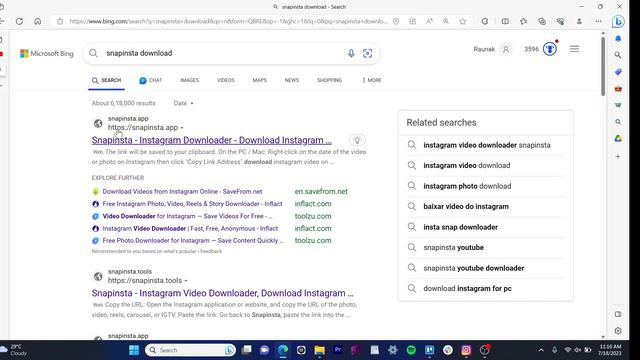Switch to the Chat tab
The image size is (640, 360).
click(x=151, y=80)
